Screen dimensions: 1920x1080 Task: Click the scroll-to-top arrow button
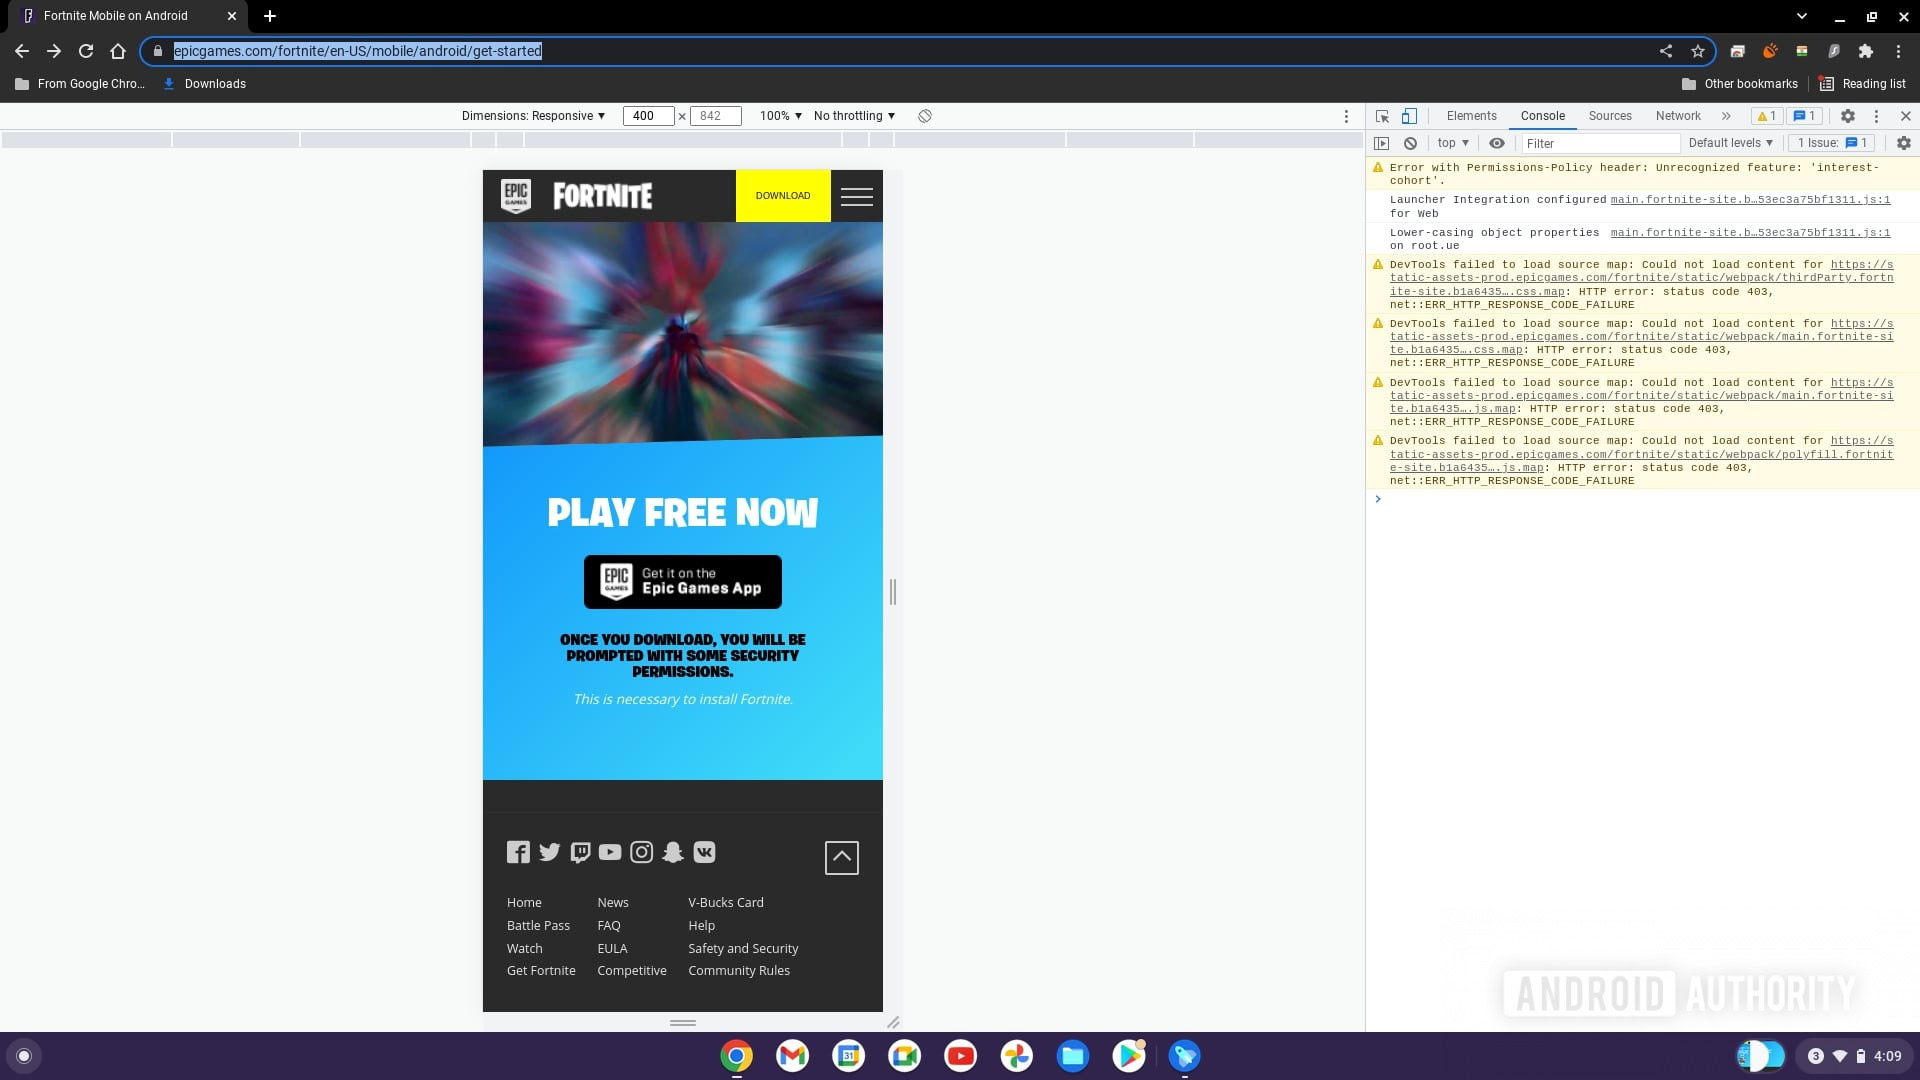coord(841,857)
